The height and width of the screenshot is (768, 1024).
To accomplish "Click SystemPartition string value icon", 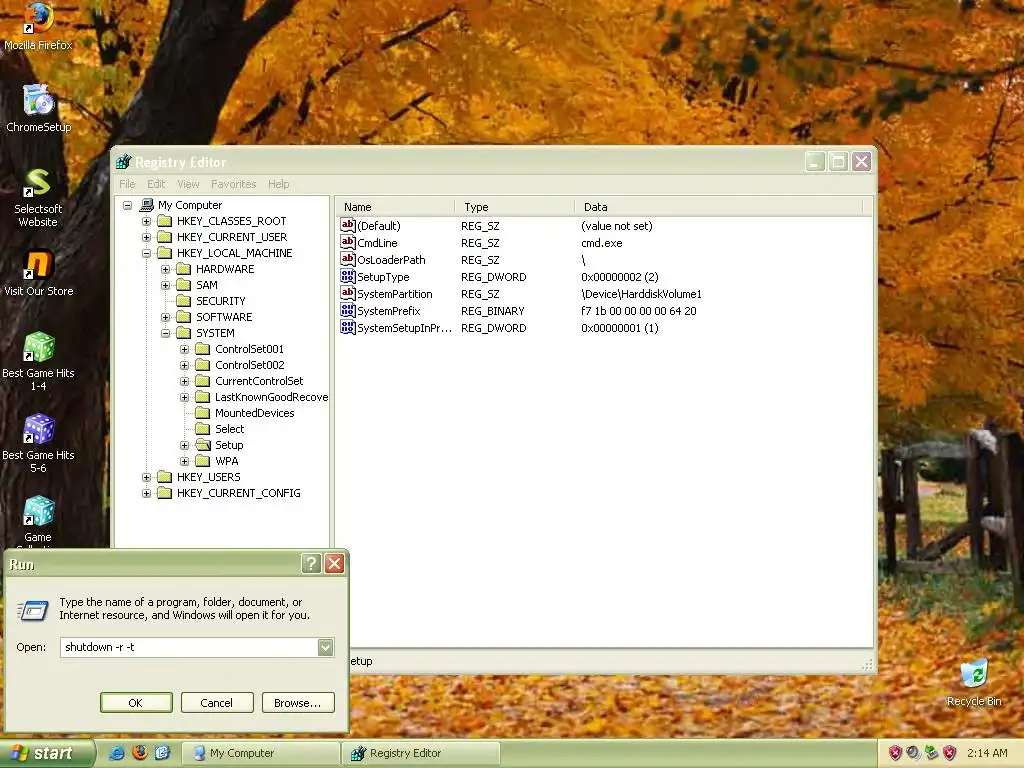I will [347, 293].
